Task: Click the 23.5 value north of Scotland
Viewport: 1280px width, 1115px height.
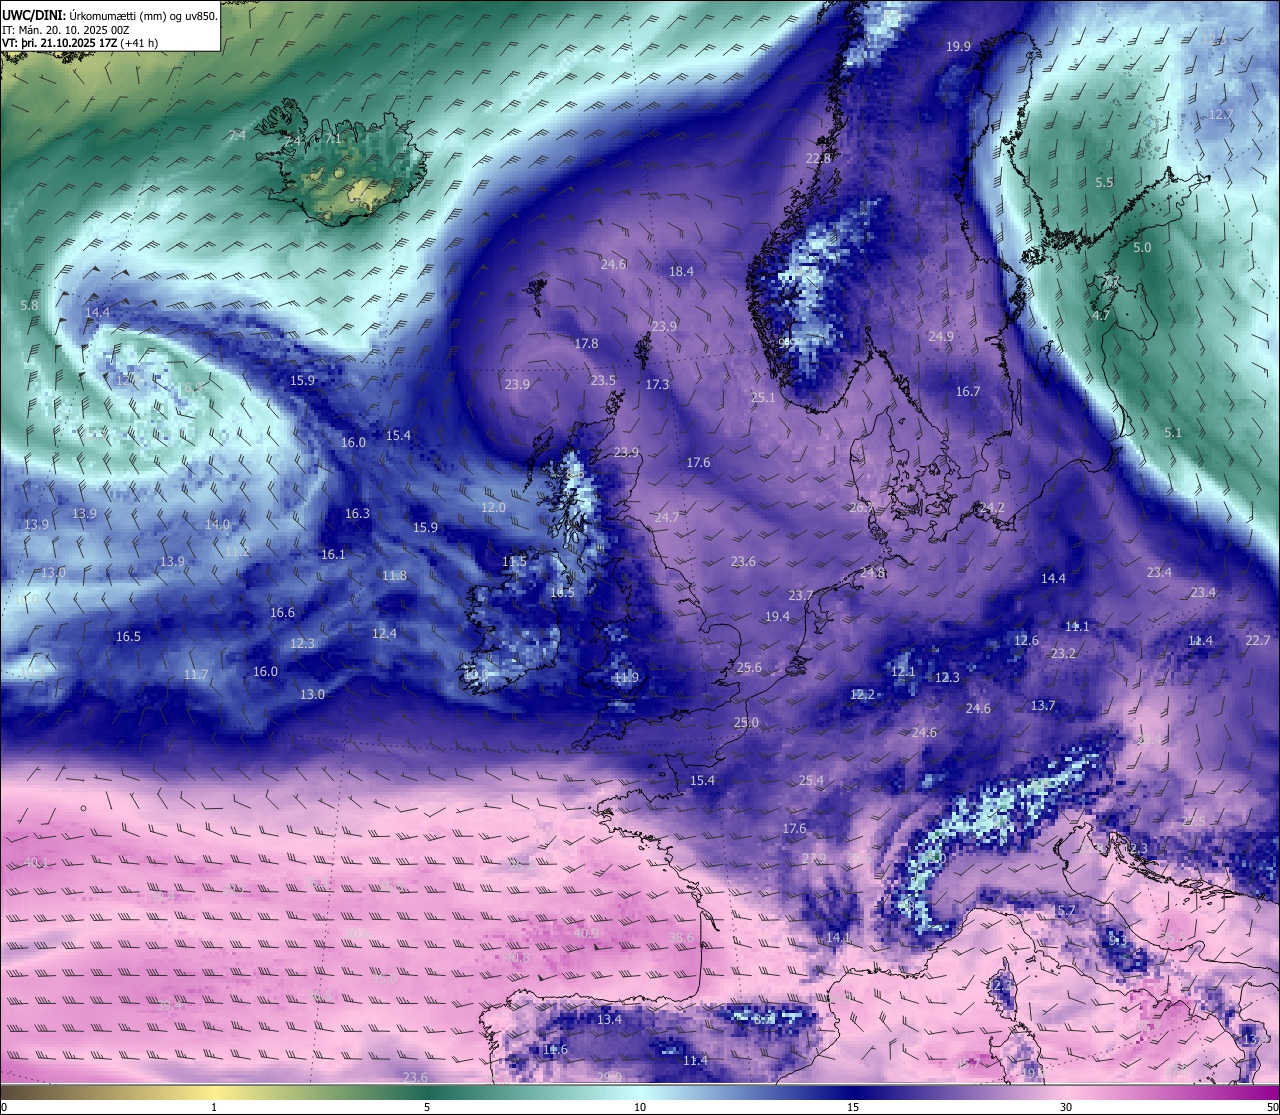Action: pos(603,380)
